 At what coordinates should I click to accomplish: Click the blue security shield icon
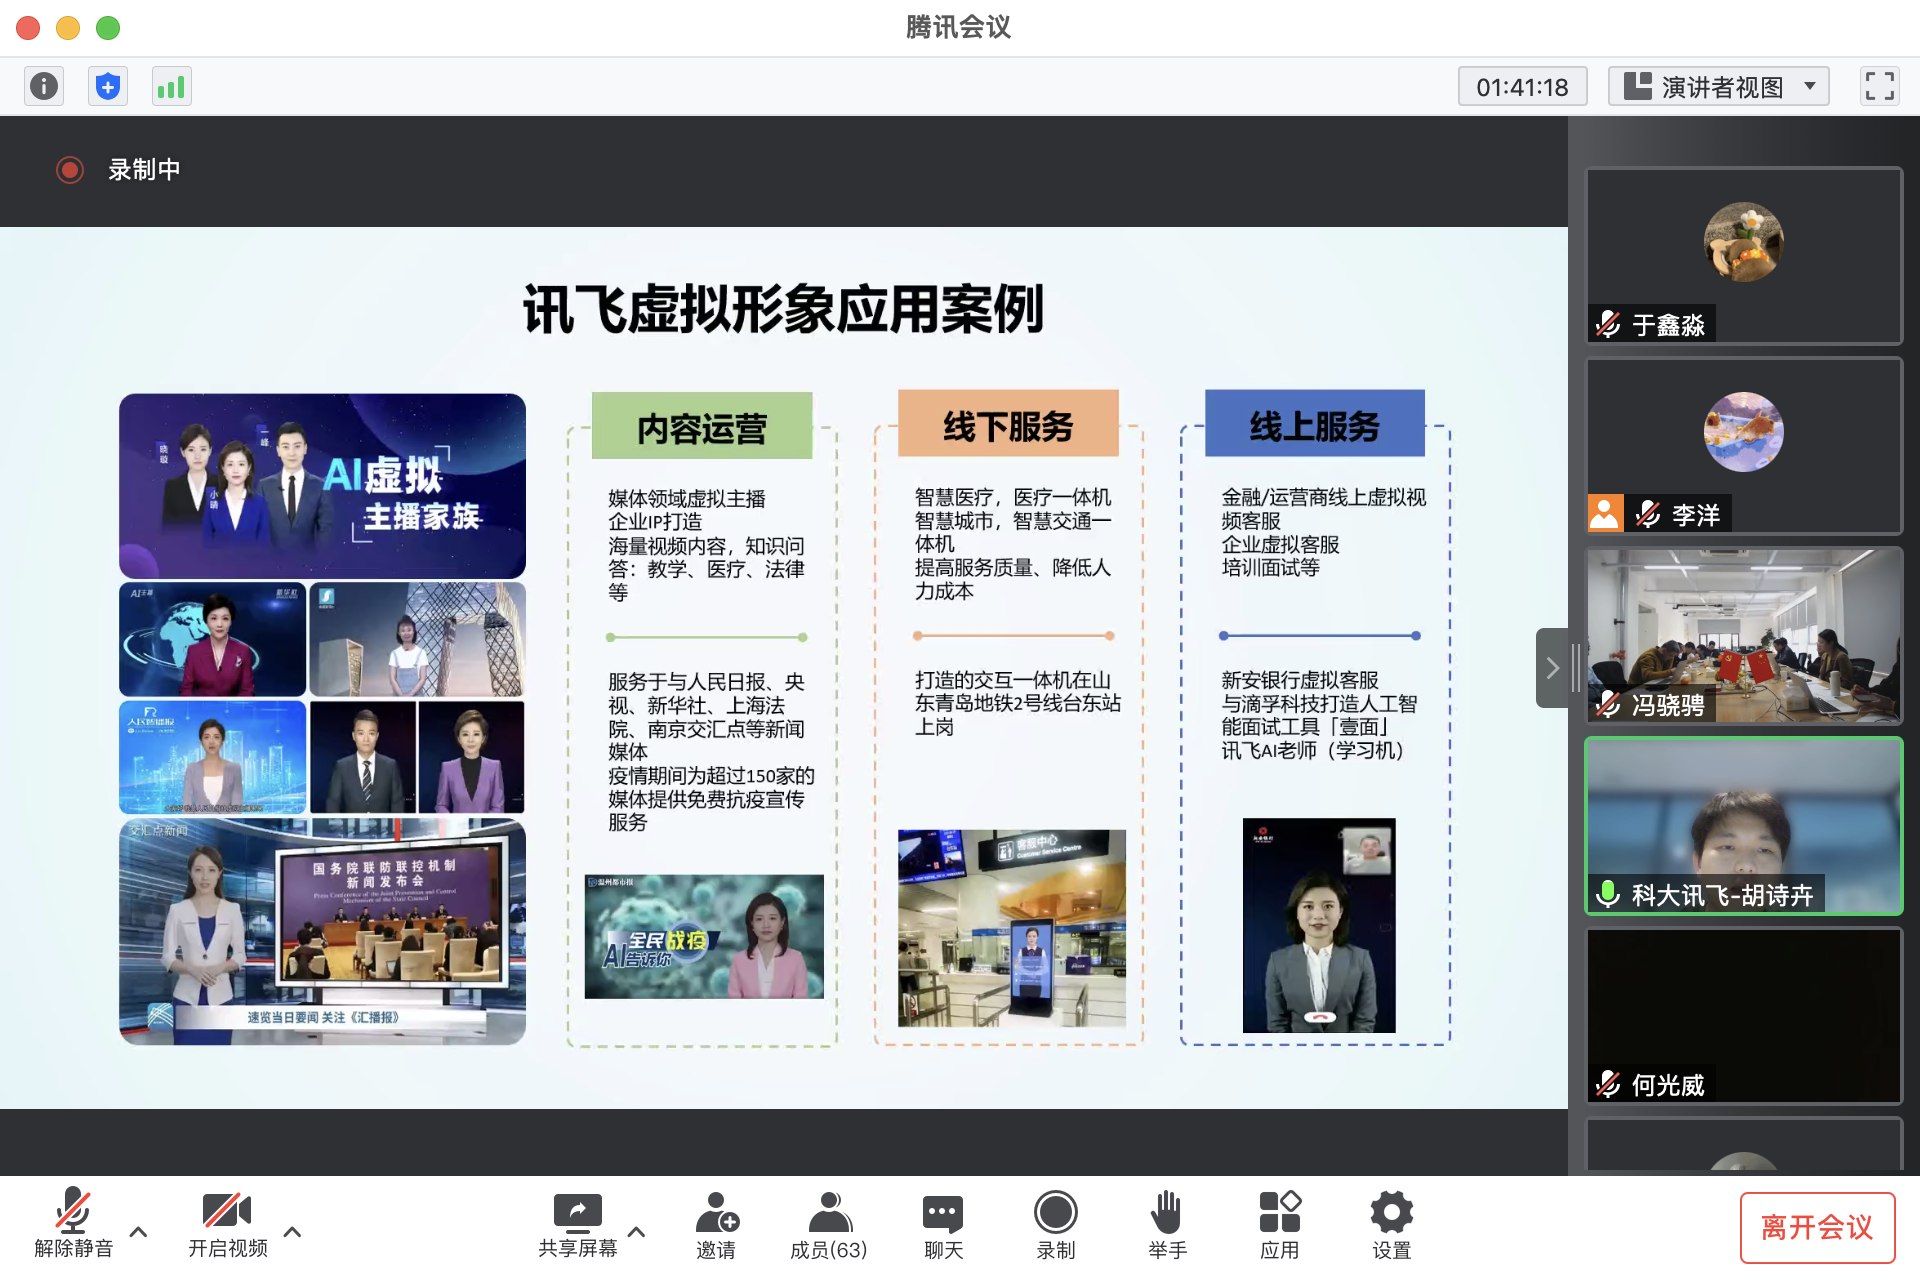[108, 86]
